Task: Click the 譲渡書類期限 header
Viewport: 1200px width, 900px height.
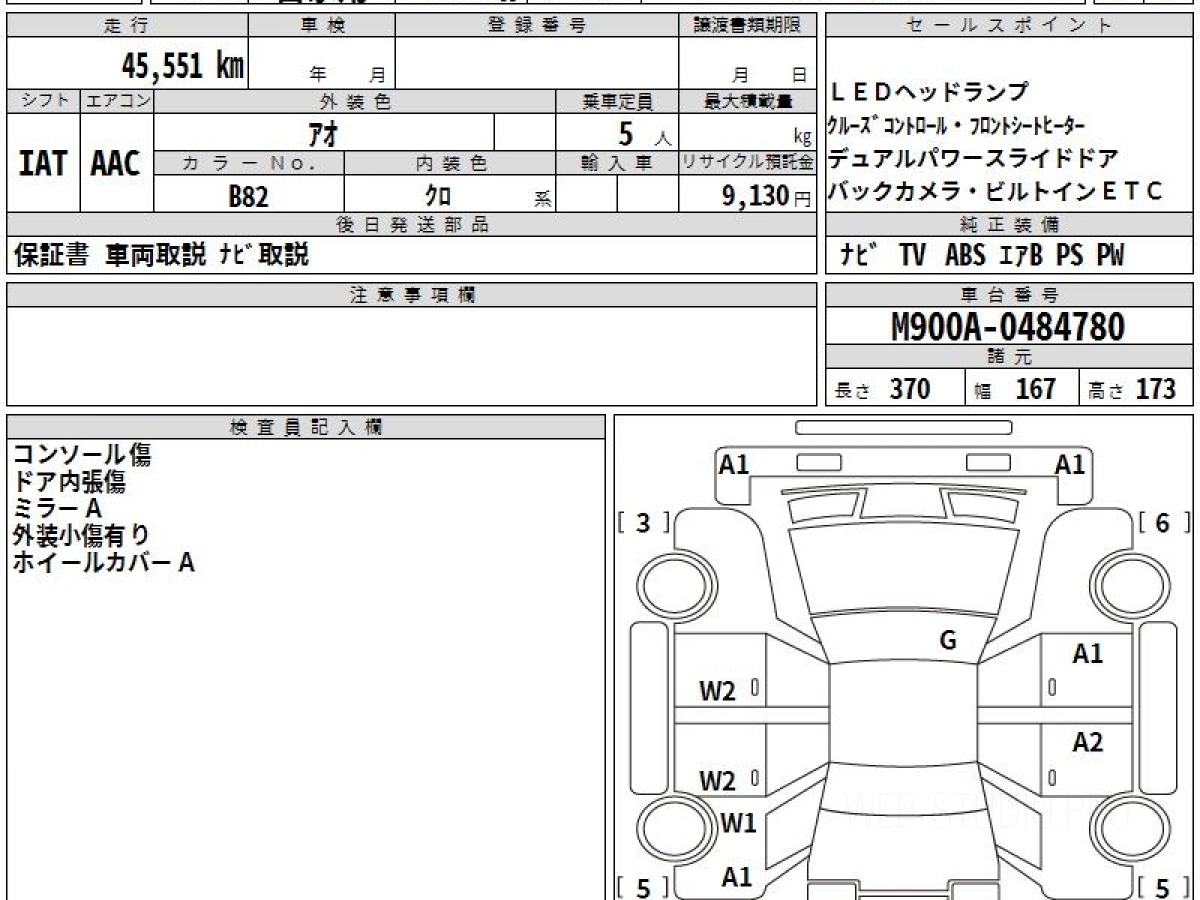Action: point(747,26)
